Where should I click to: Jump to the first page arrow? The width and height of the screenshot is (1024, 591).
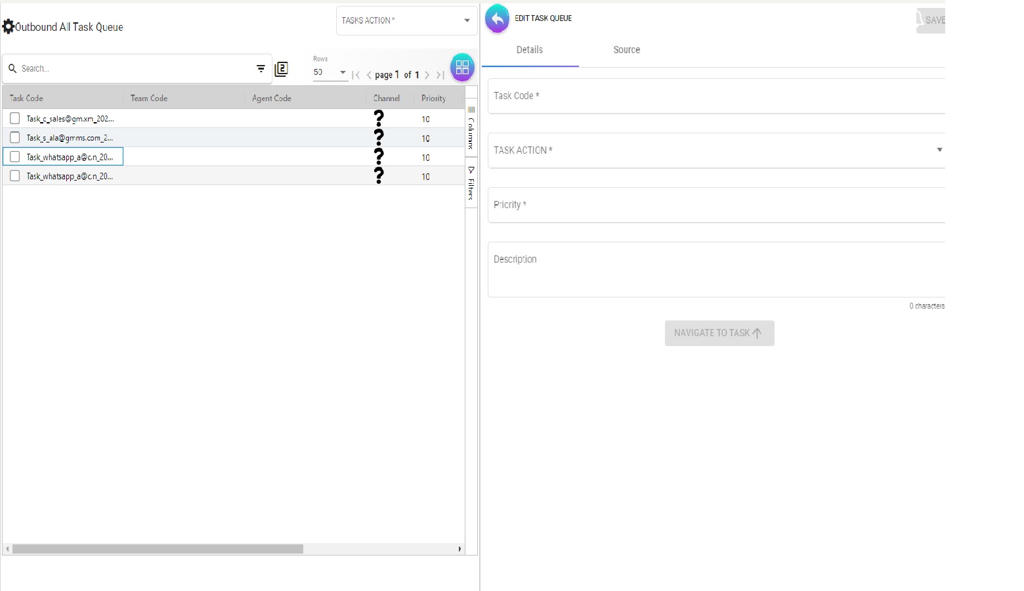(355, 75)
